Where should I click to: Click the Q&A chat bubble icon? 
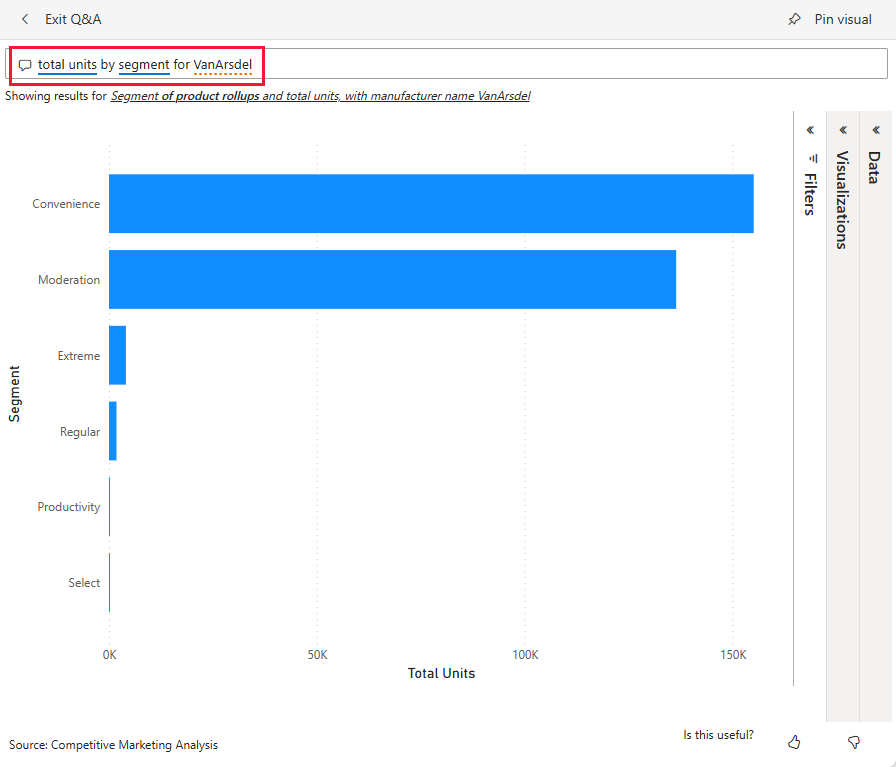click(x=25, y=65)
